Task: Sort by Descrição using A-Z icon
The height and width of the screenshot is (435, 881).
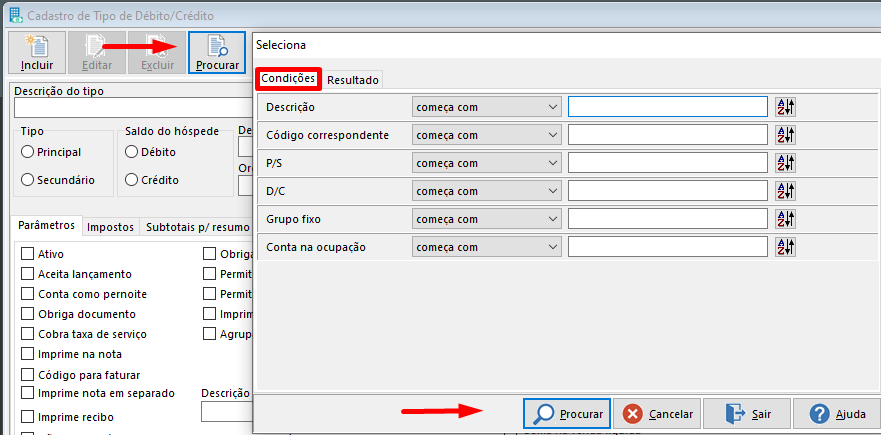Action: pyautogui.click(x=785, y=106)
